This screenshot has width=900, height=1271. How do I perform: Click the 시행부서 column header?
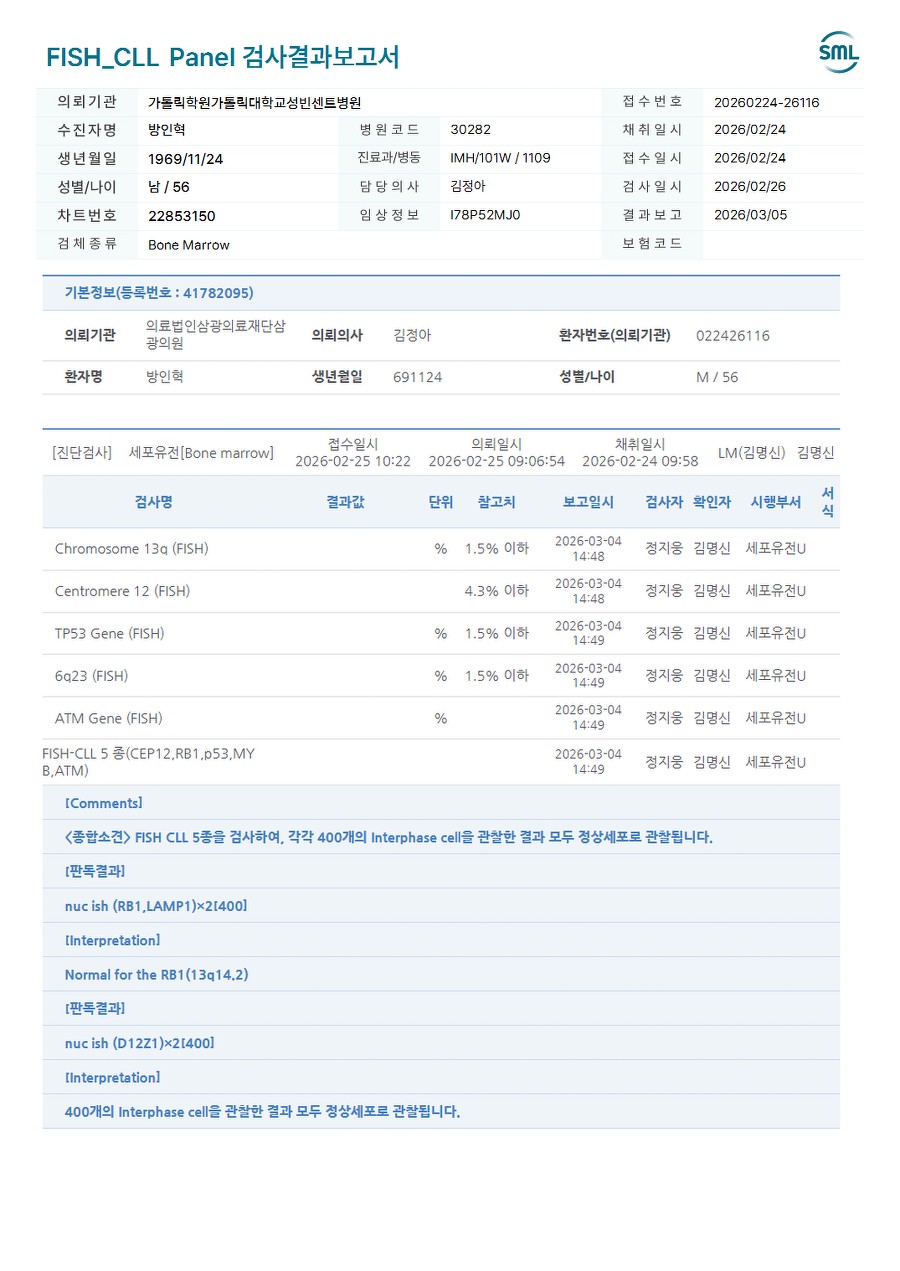coord(776,502)
